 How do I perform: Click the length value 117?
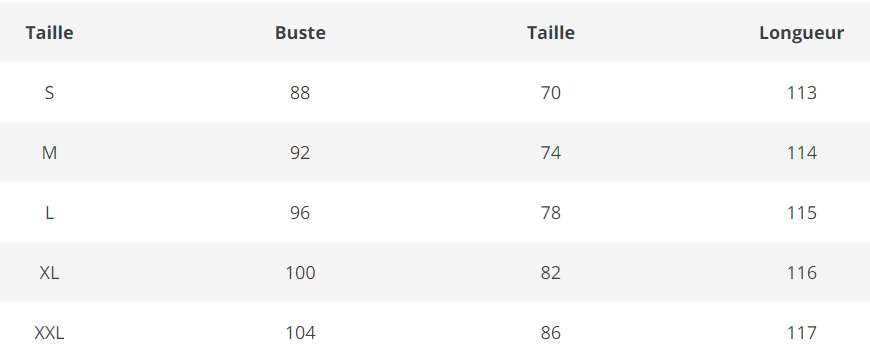pos(802,332)
